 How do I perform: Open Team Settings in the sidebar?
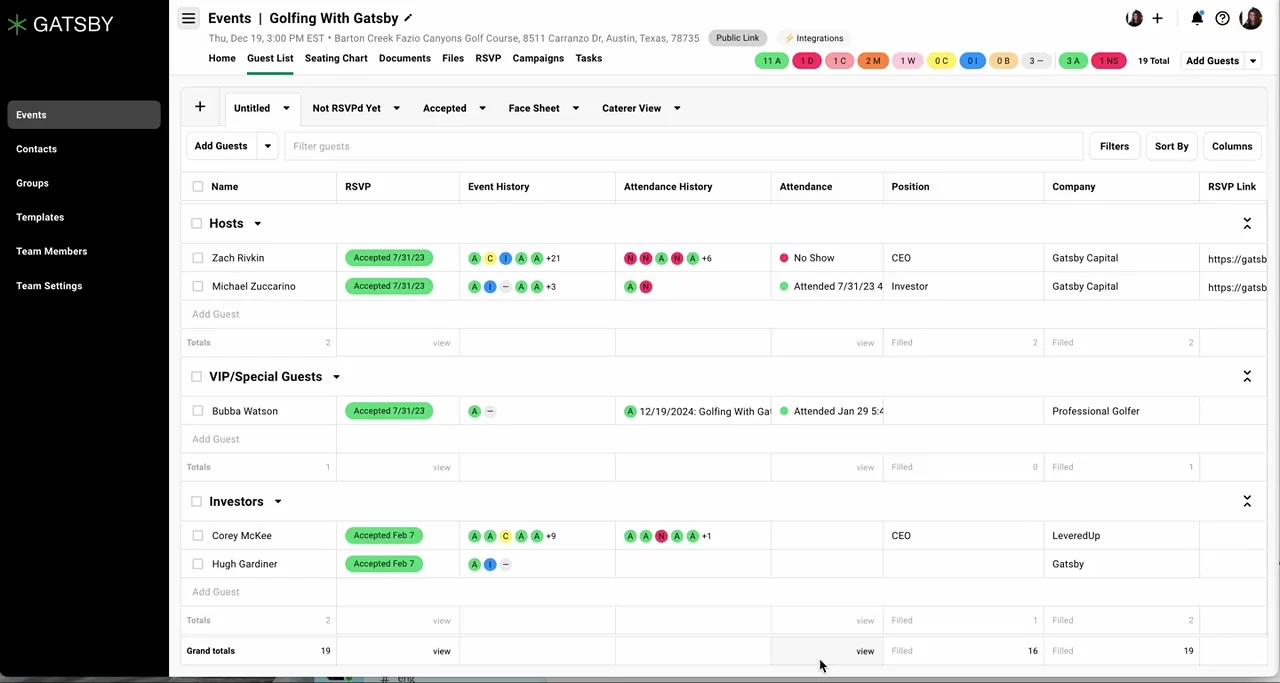point(84,286)
